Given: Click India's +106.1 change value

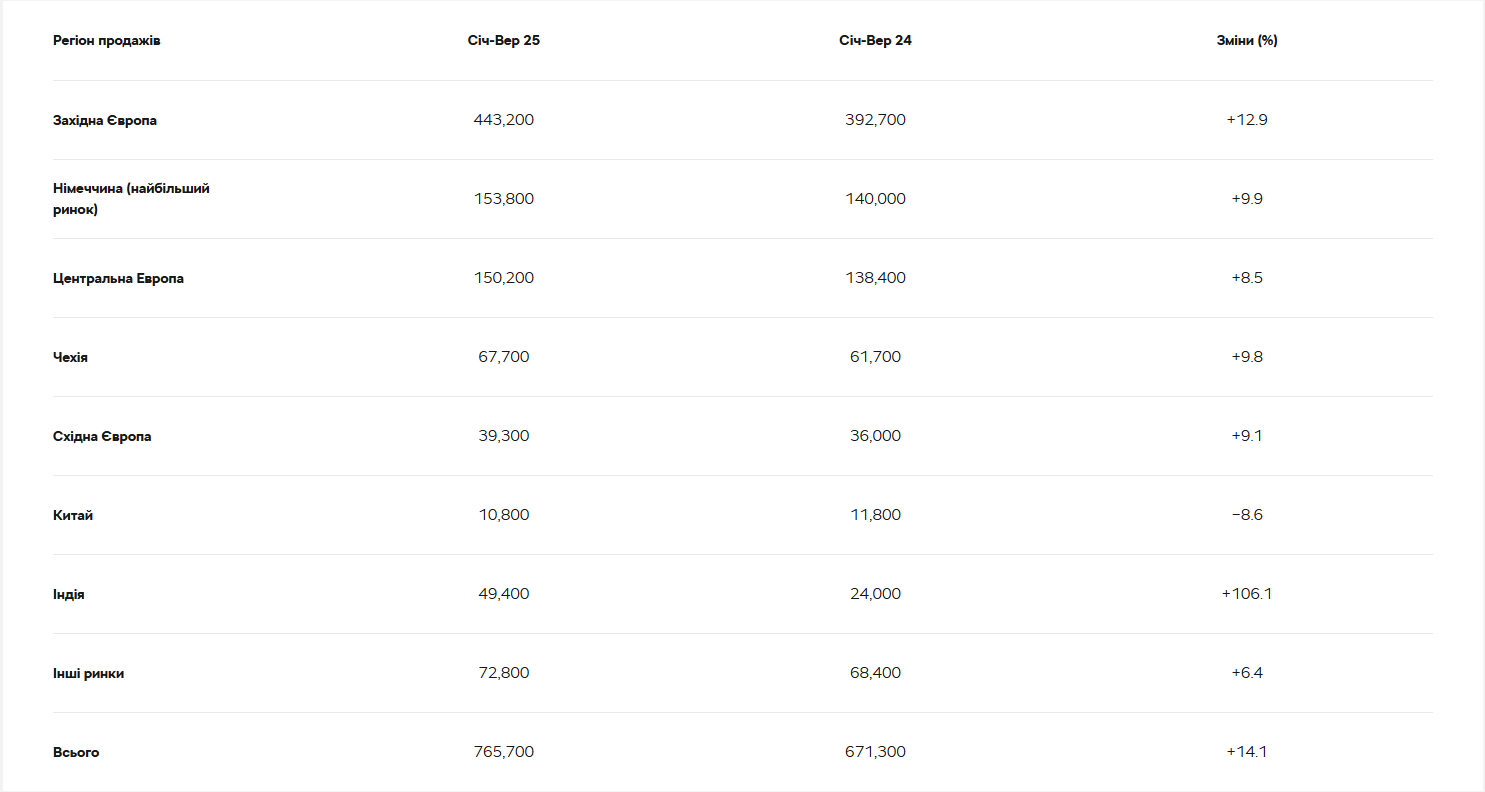Looking at the screenshot, I should [x=1247, y=594].
